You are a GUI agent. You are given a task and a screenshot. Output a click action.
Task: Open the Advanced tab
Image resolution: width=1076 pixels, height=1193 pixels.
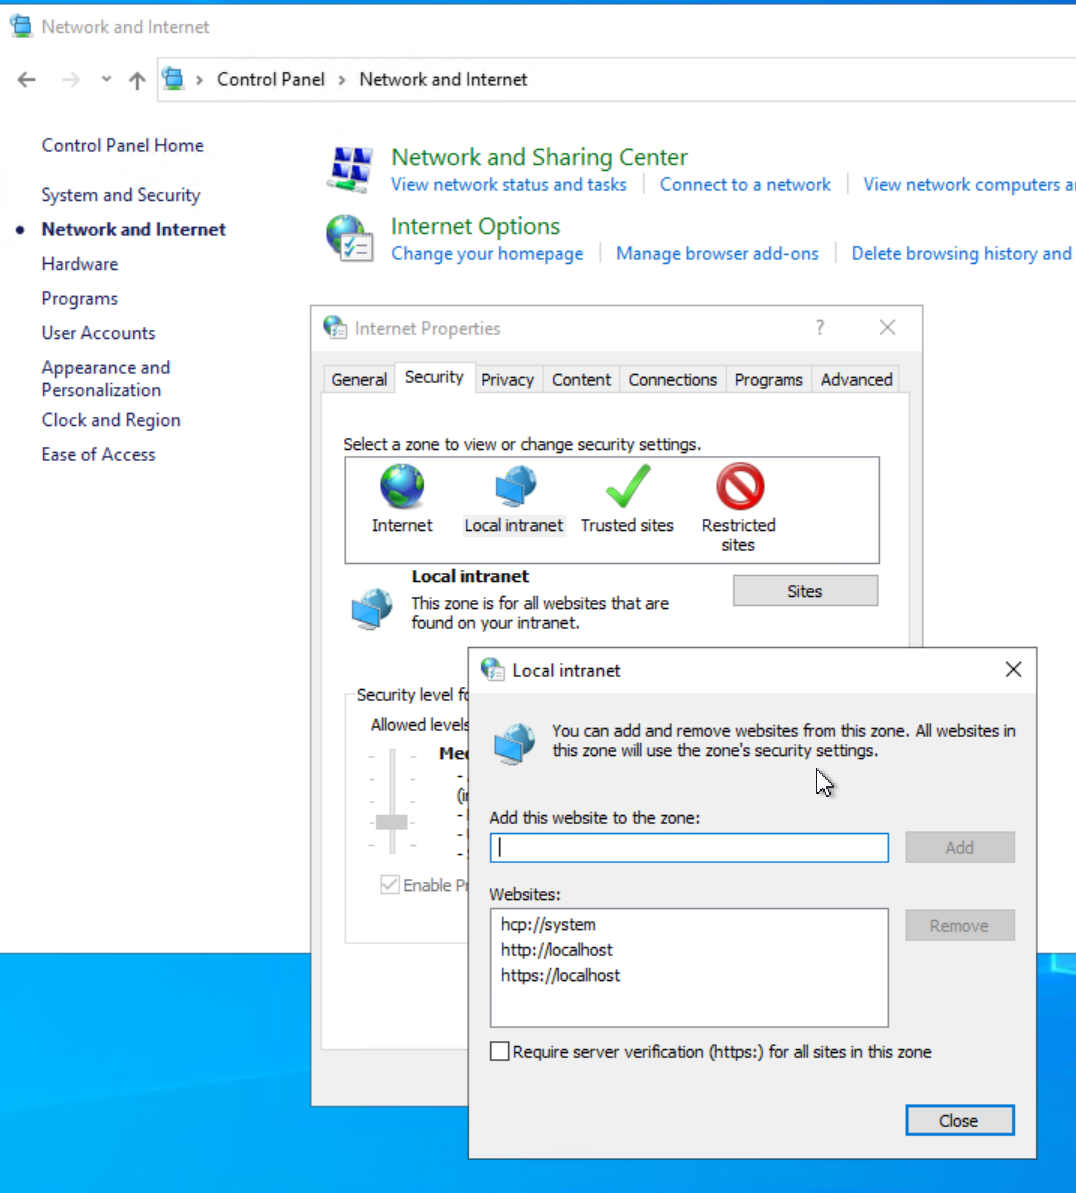point(856,380)
